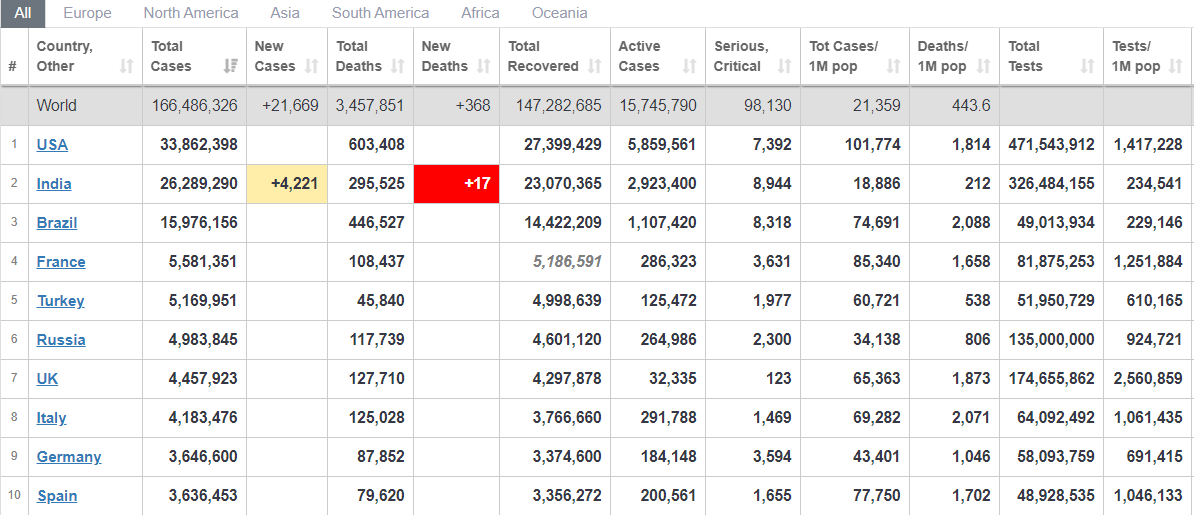Screen dimensions: 1194x515
Task: Open the USA country link
Action: click(52, 145)
